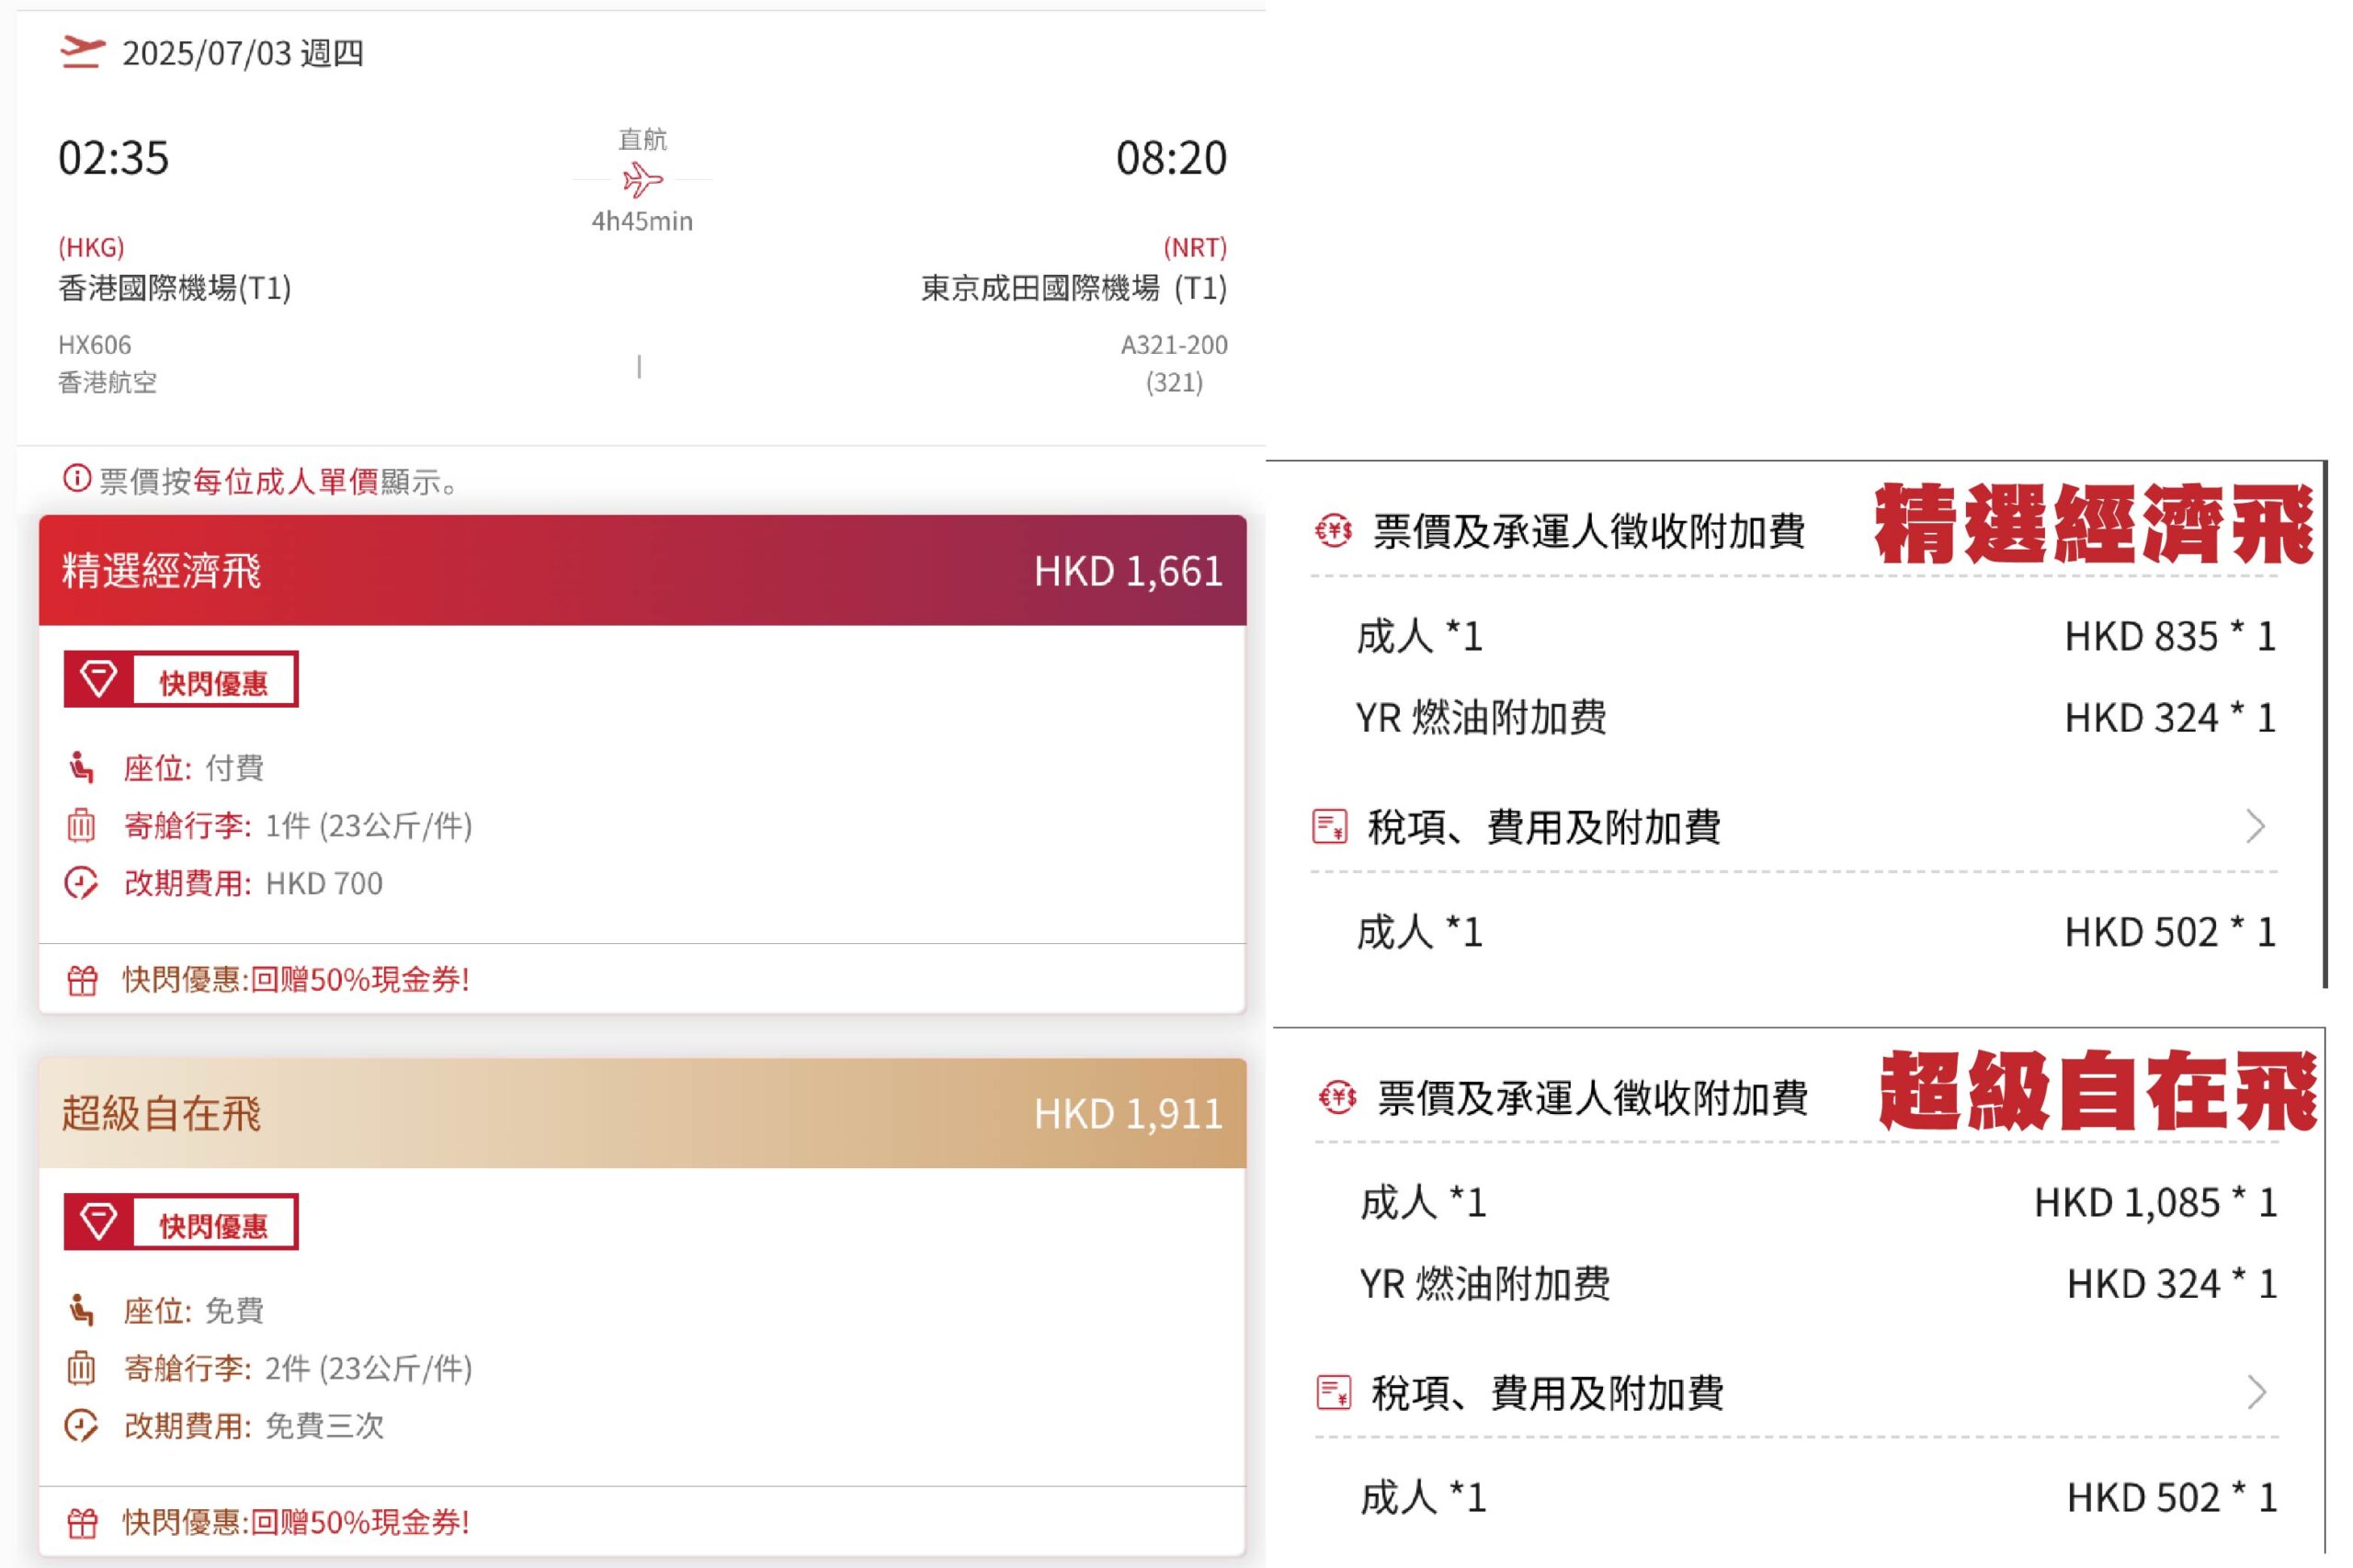This screenshot has height=1568, width=2353.
Task: Click the direct flight airplane icon
Action: tap(642, 181)
